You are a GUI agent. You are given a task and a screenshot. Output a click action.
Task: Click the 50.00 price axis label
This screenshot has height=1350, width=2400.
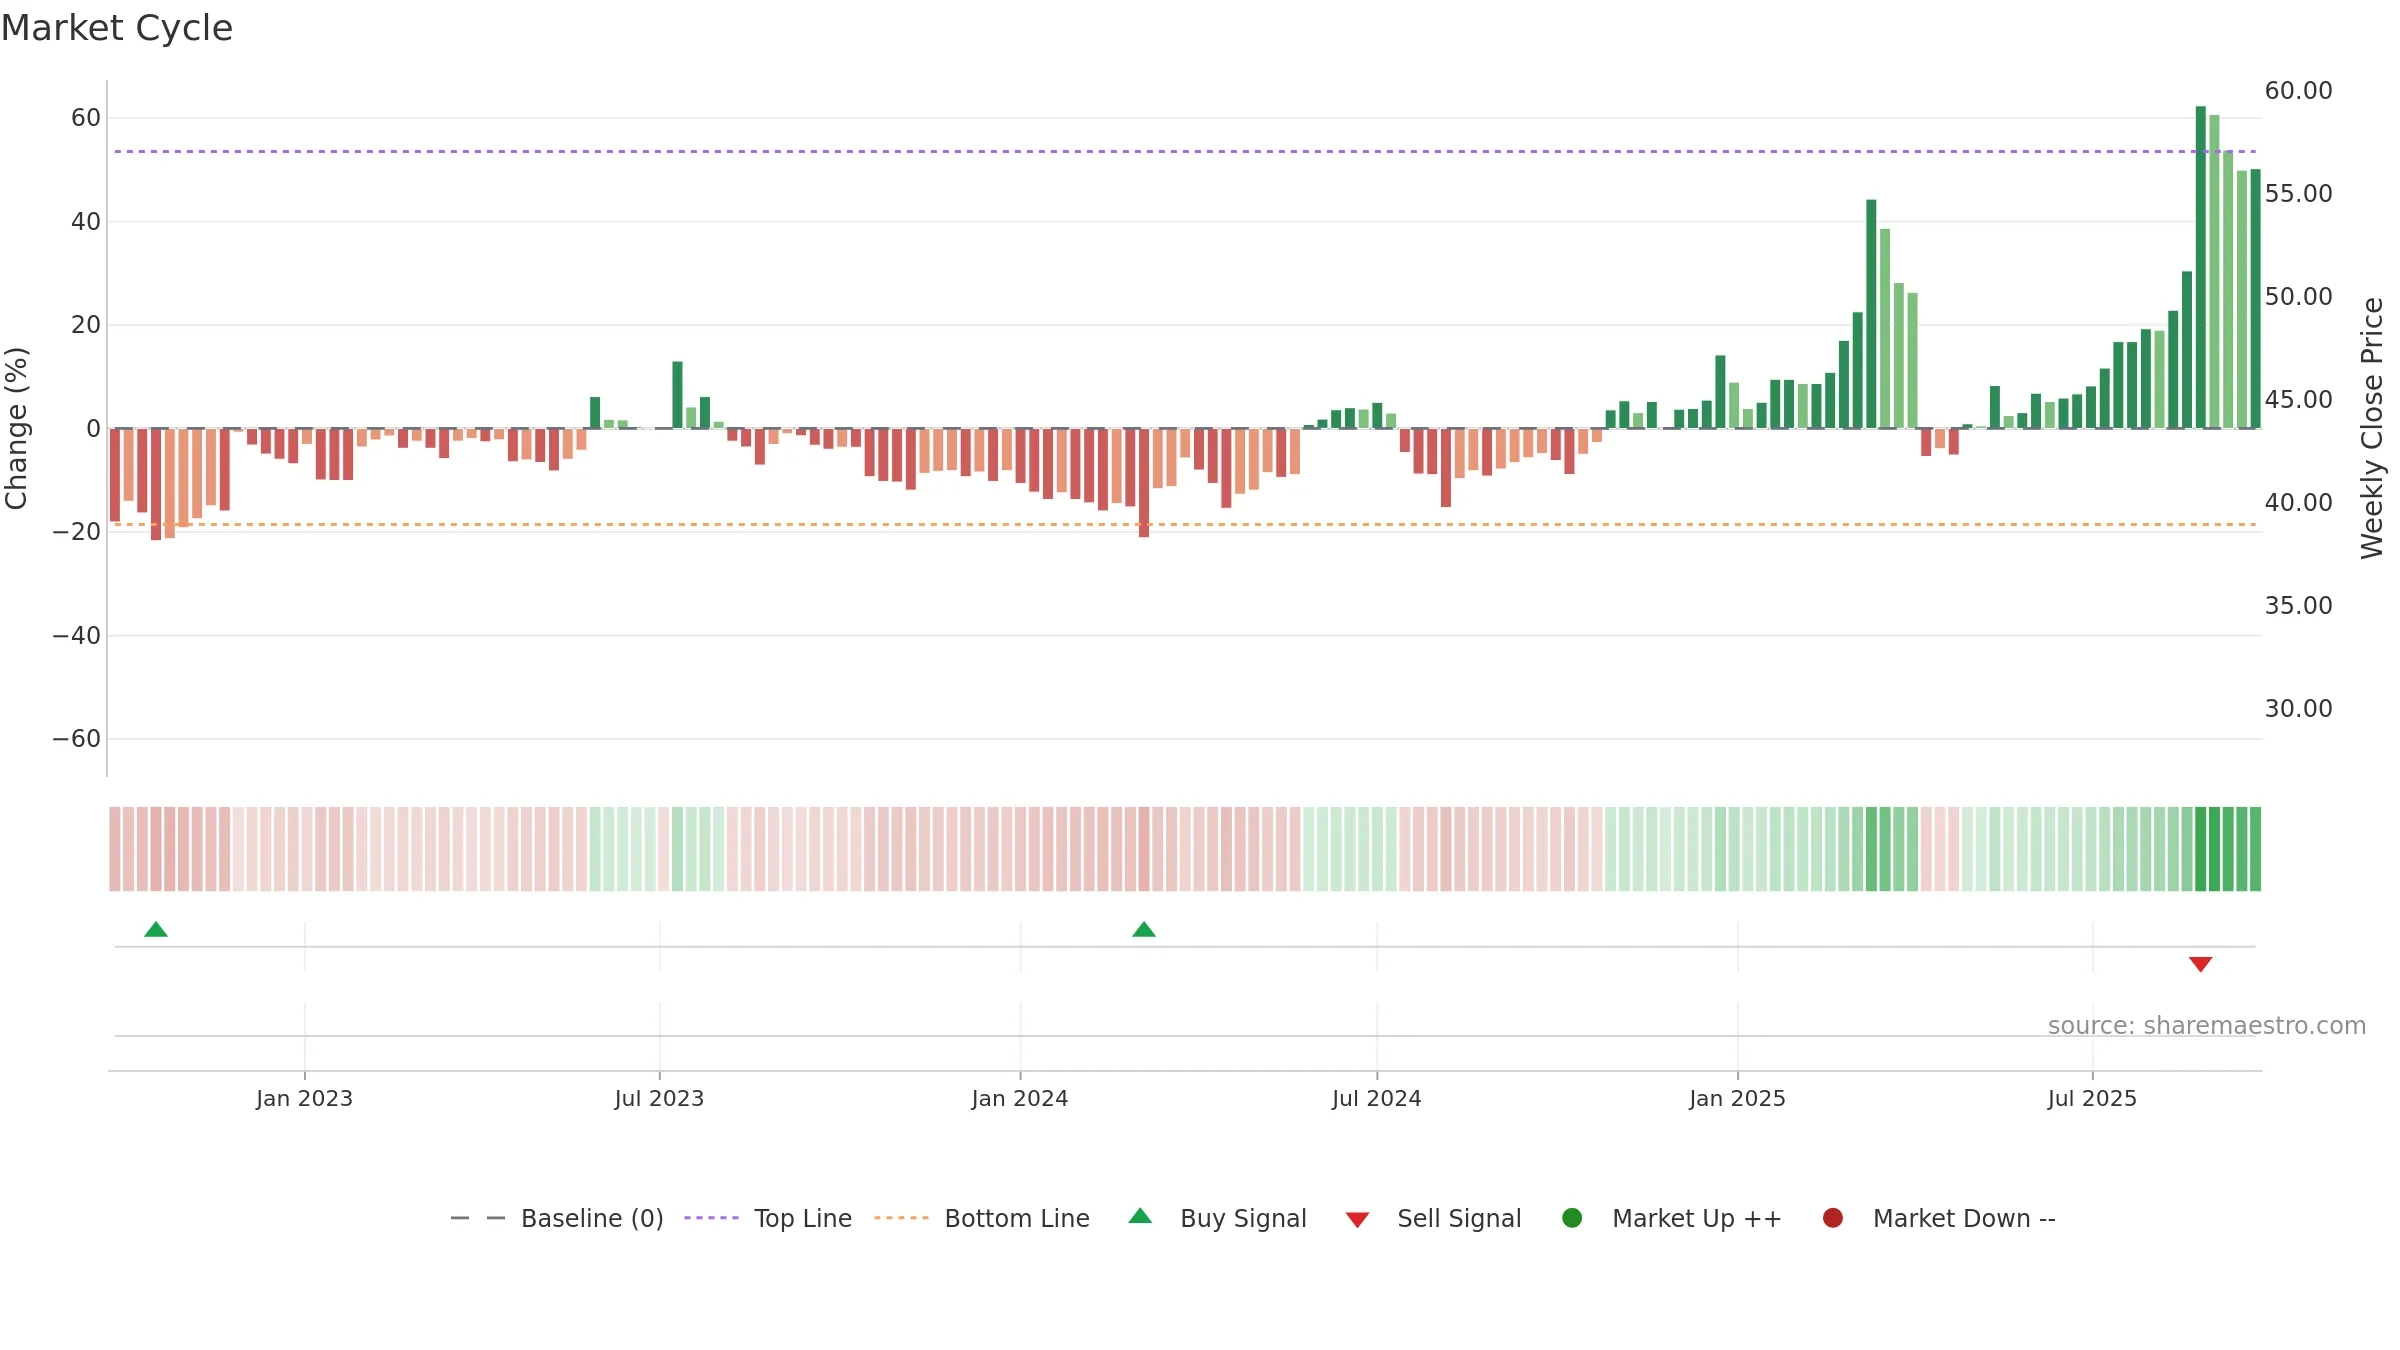pos(2298,297)
